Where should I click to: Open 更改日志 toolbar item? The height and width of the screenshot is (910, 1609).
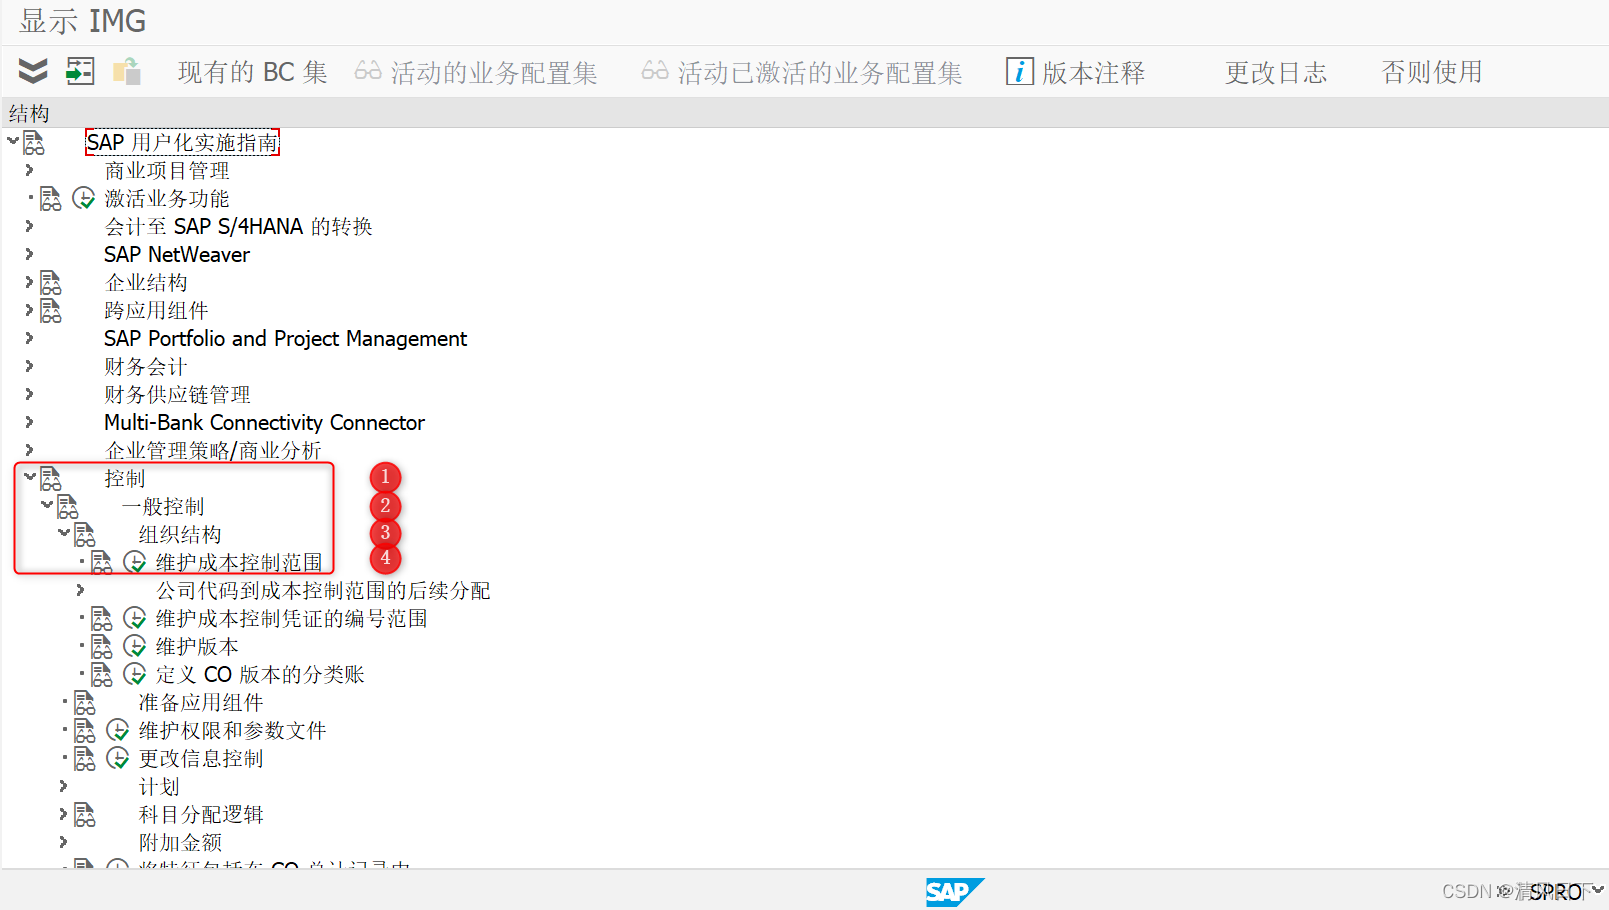pos(1276,72)
